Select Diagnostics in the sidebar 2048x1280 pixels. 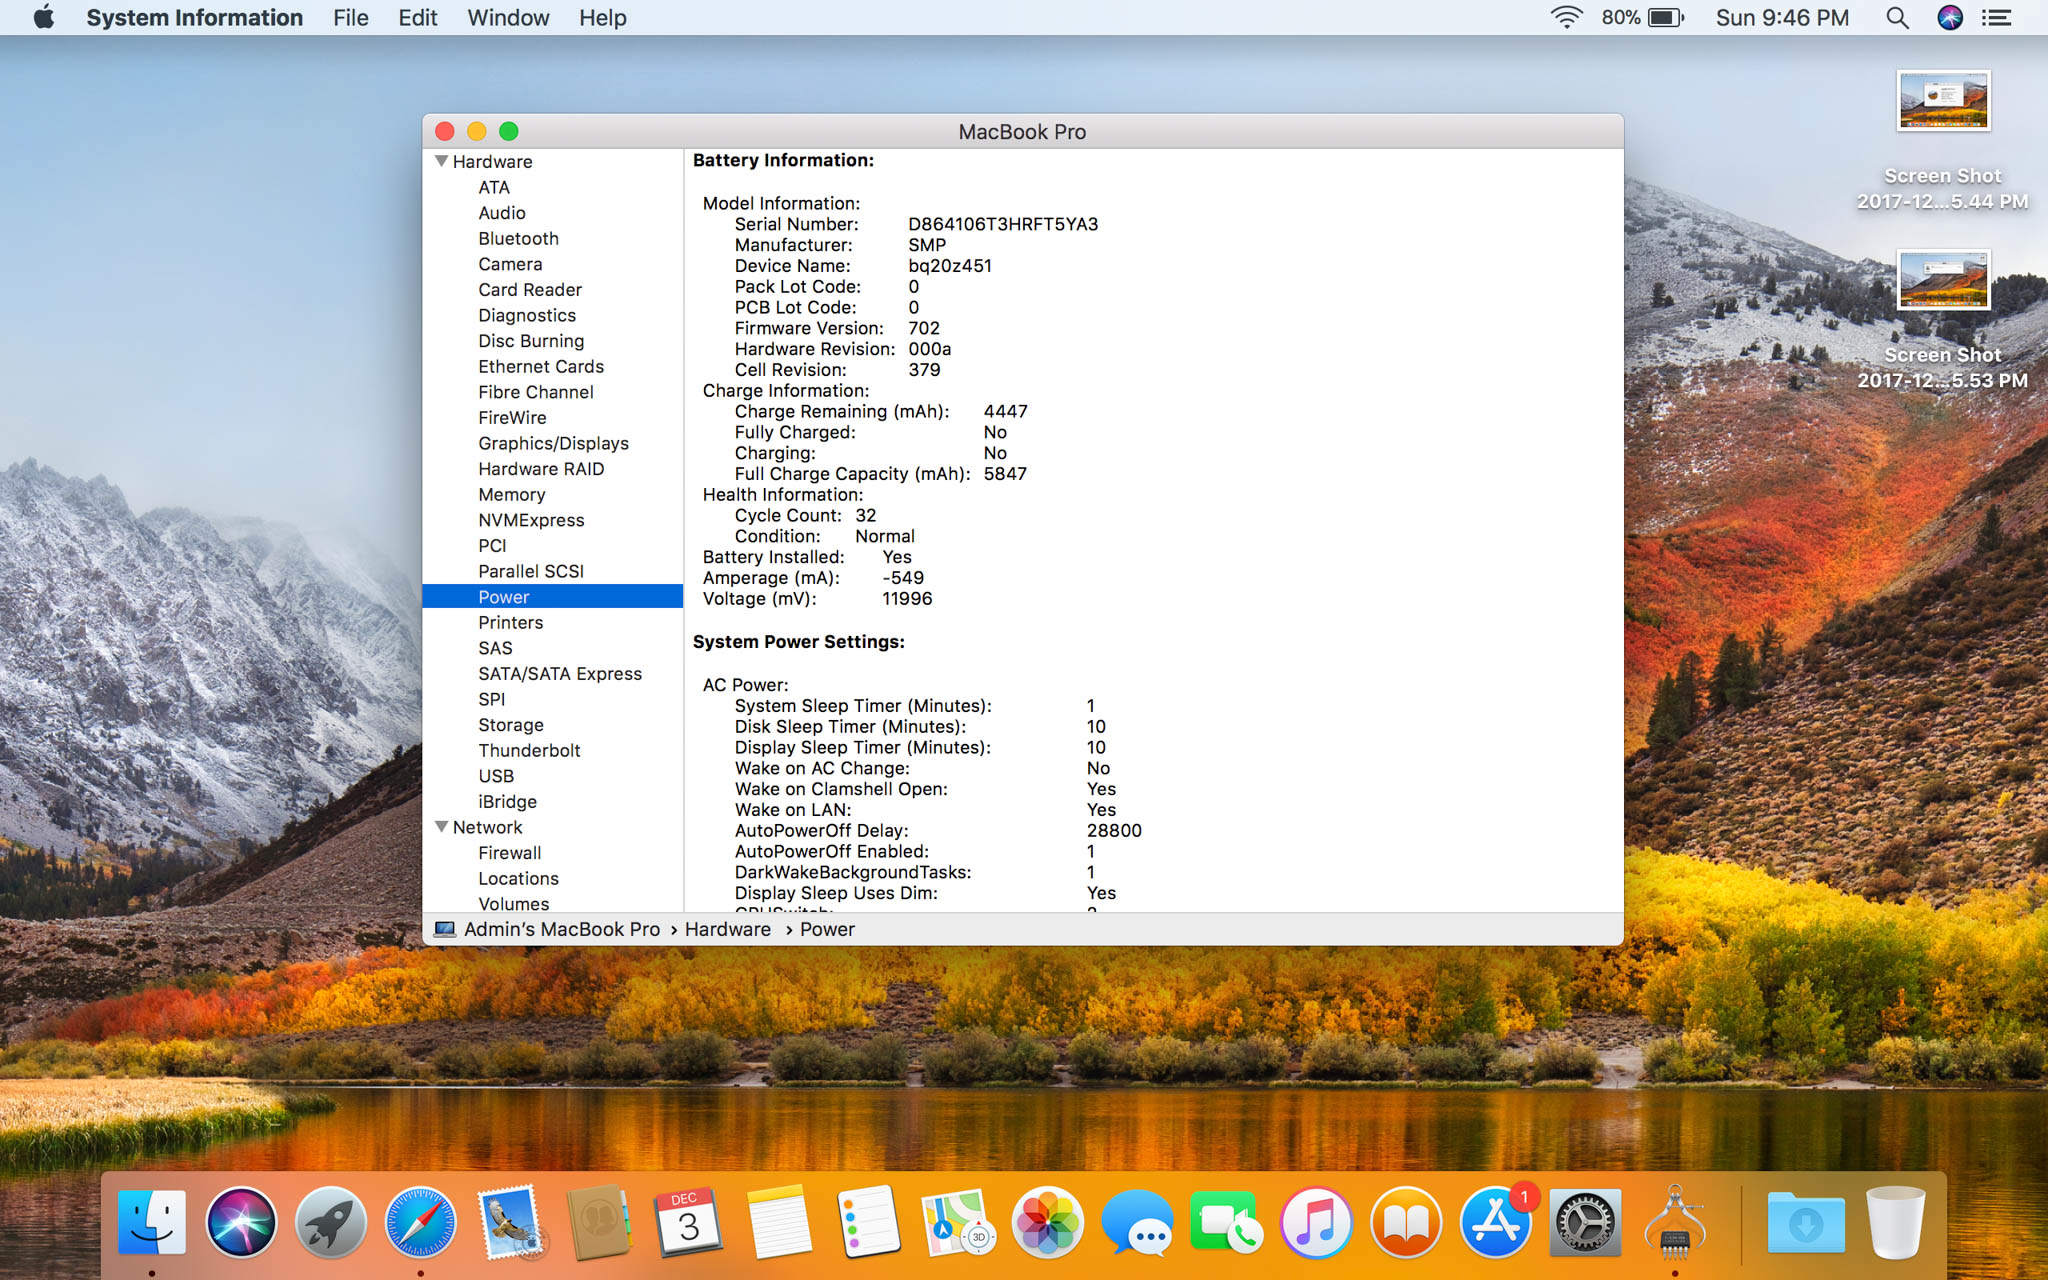pyautogui.click(x=527, y=315)
